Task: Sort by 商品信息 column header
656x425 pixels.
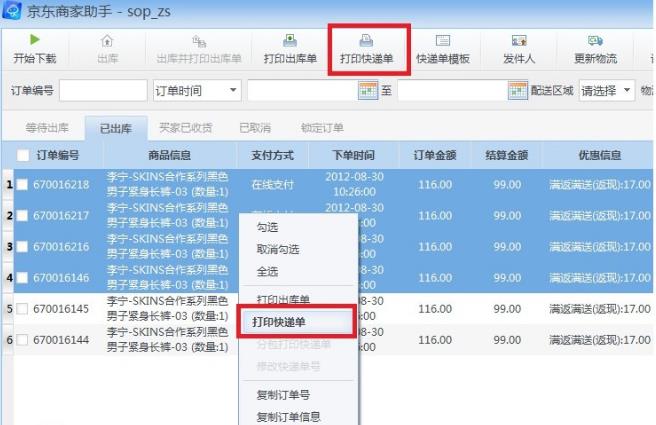Action: click(169, 156)
